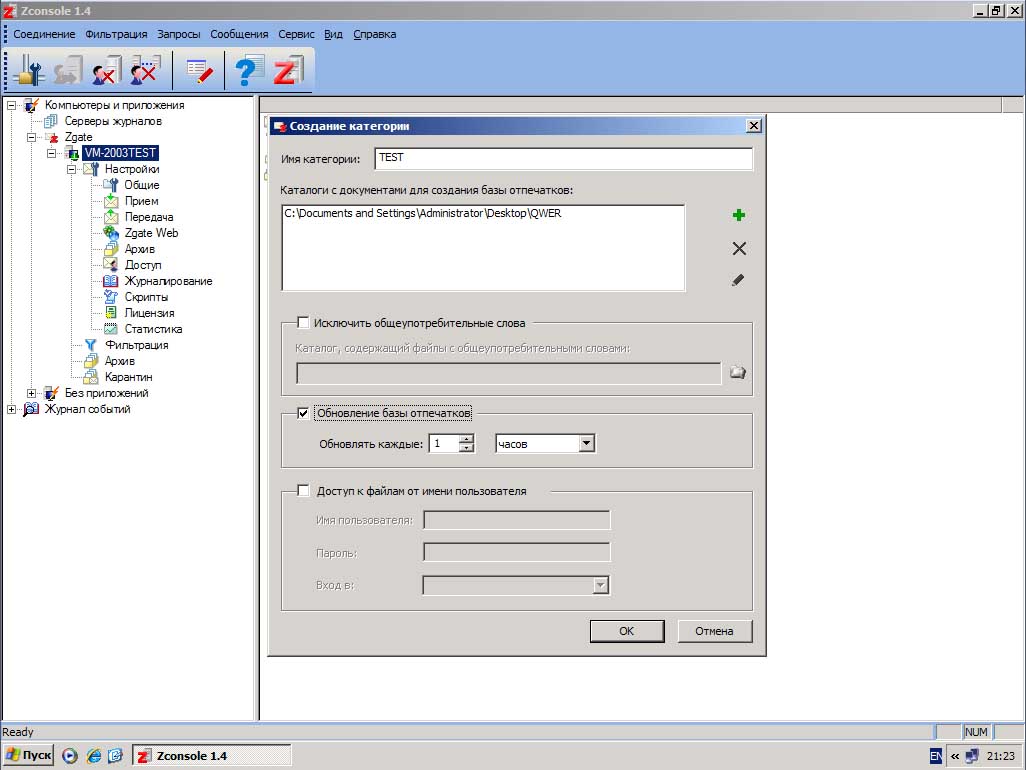Open the Запросы menu
Screen dimensions: 1026x770
179,35
